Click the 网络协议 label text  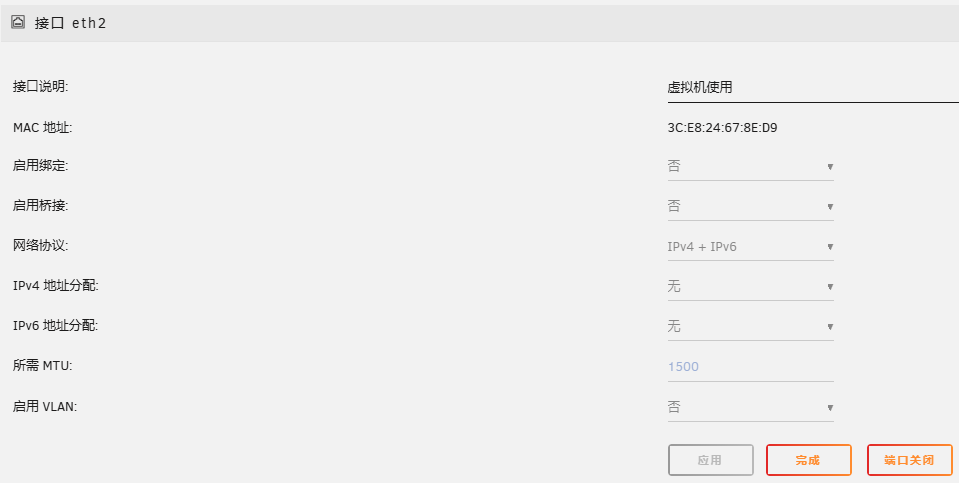point(40,245)
